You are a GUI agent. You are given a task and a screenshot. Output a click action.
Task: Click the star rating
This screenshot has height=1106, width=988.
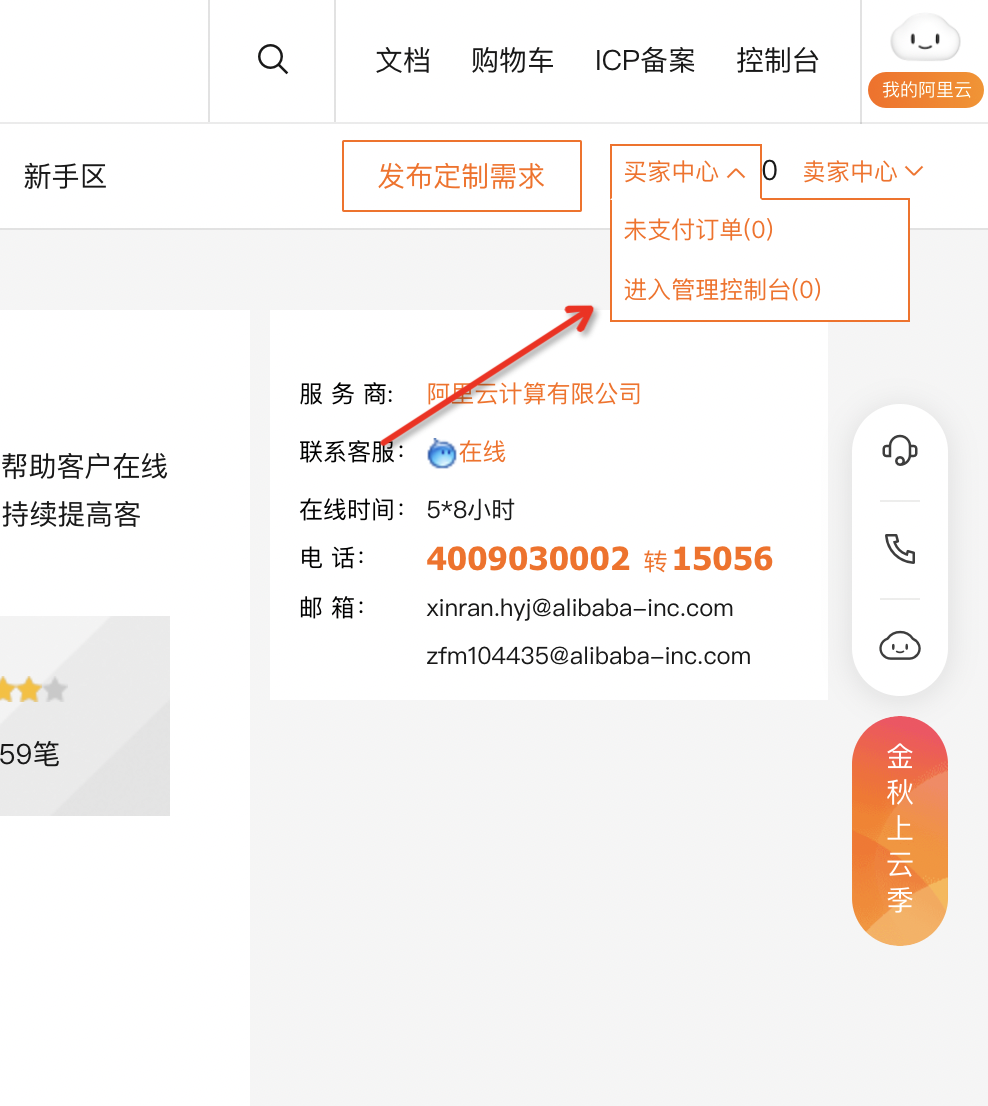coord(33,690)
